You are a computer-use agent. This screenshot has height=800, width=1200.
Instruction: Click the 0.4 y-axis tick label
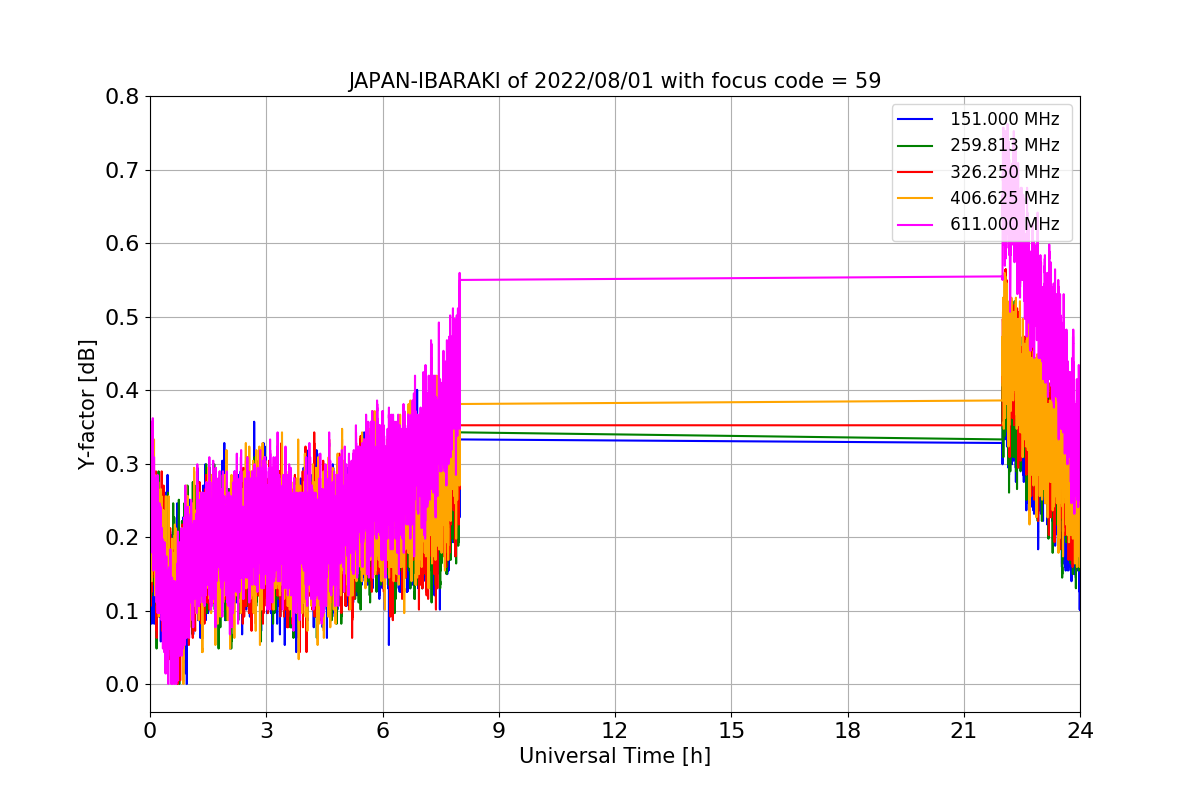(123, 391)
